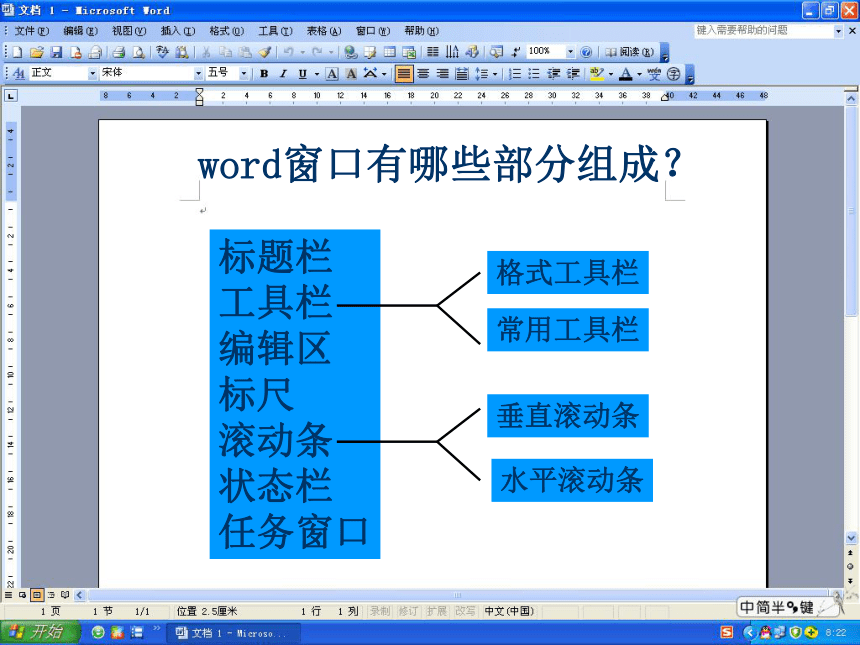Apply the yellow highlight color
The height and width of the screenshot is (645, 860).
click(597, 73)
